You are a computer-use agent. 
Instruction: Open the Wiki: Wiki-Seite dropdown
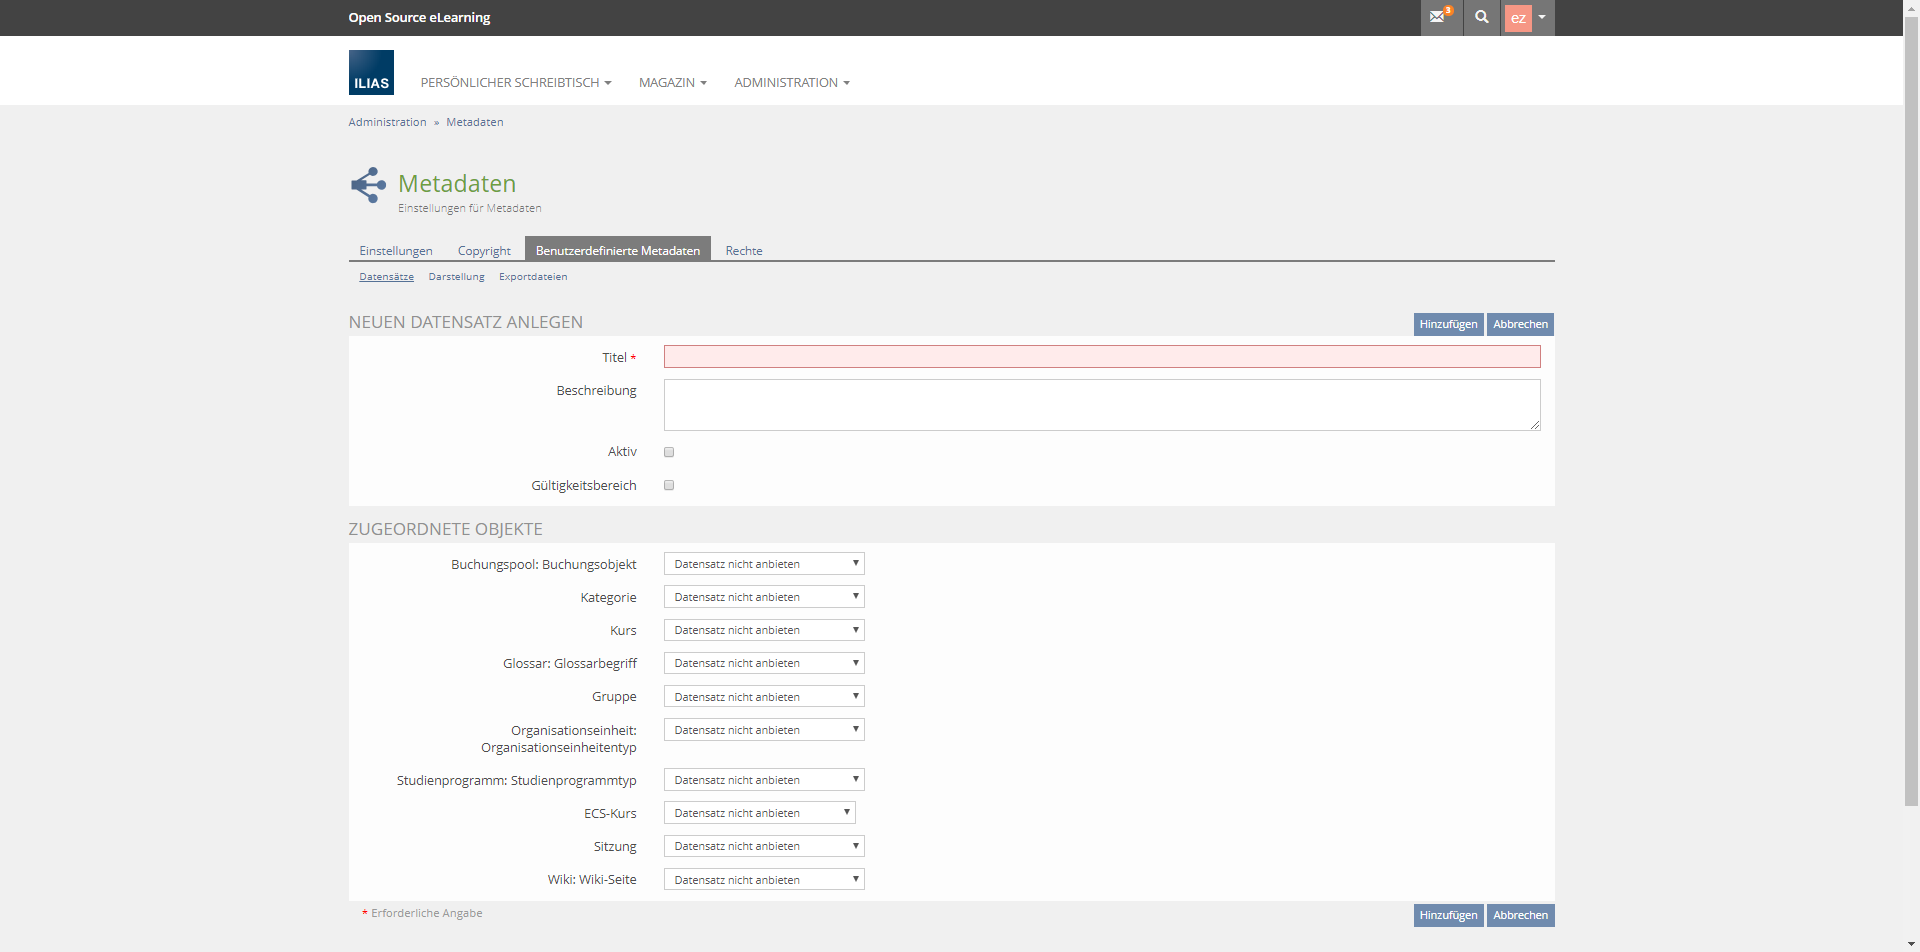click(764, 880)
